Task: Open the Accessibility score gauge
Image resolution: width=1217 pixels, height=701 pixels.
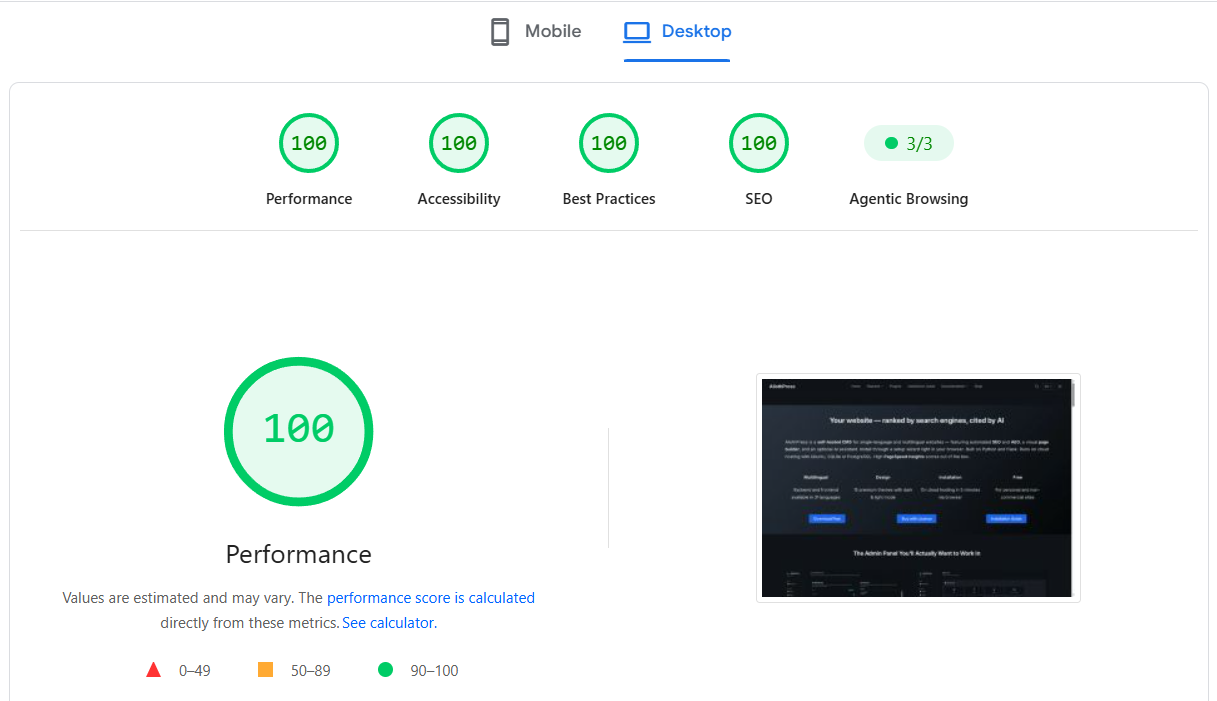Action: click(x=459, y=143)
